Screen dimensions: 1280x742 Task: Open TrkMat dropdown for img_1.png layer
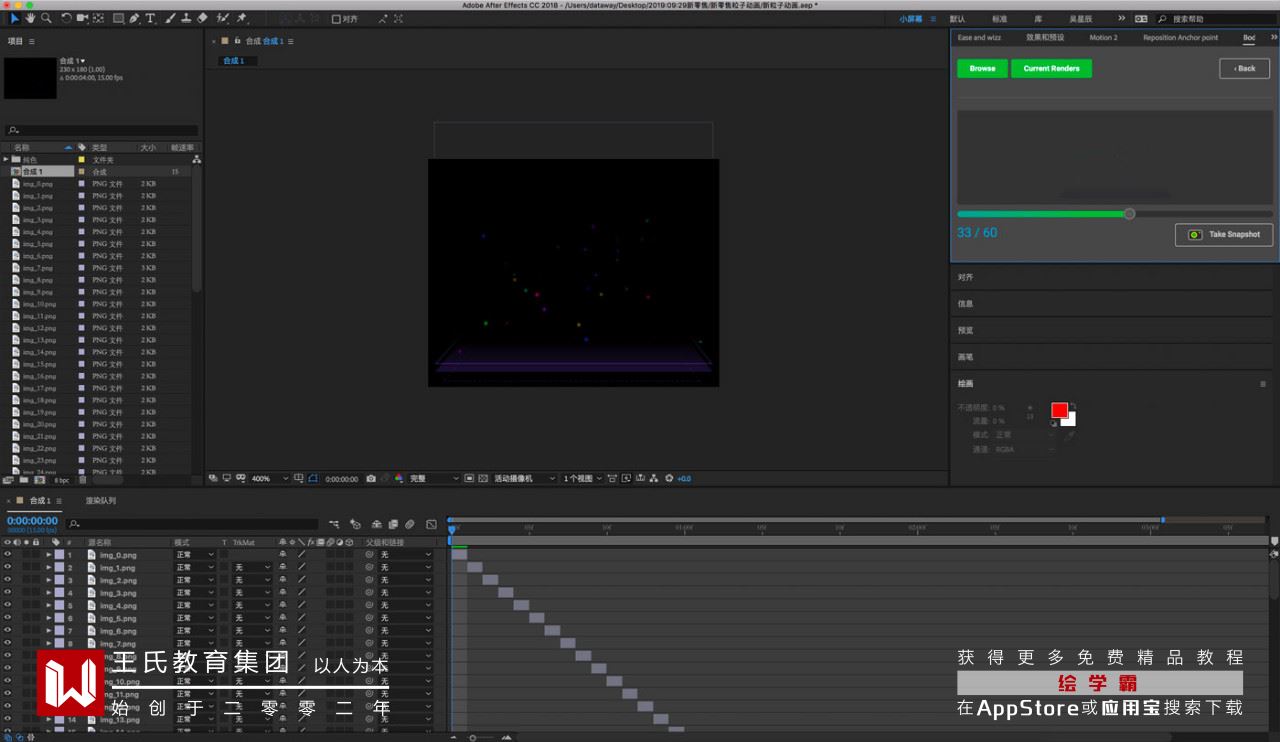tap(252, 567)
